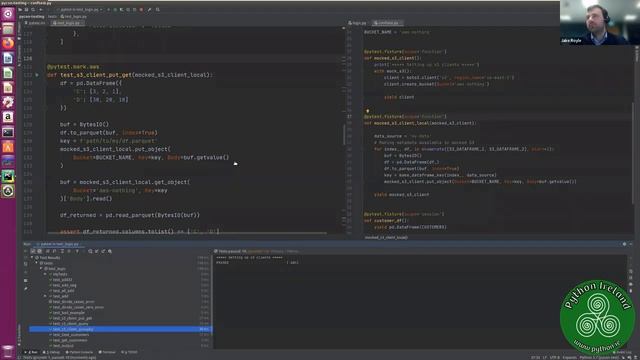Click the yellow lightbulb intention icon
Screen dimensions: 640x360
(367, 111)
